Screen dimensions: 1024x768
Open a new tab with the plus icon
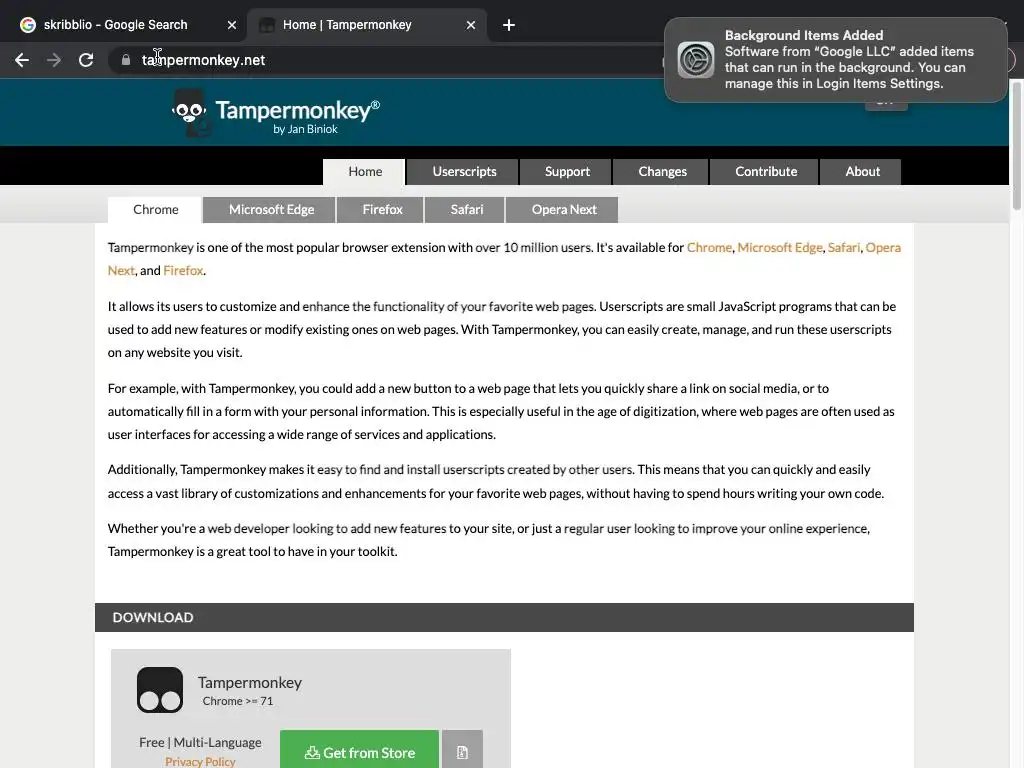click(x=509, y=25)
